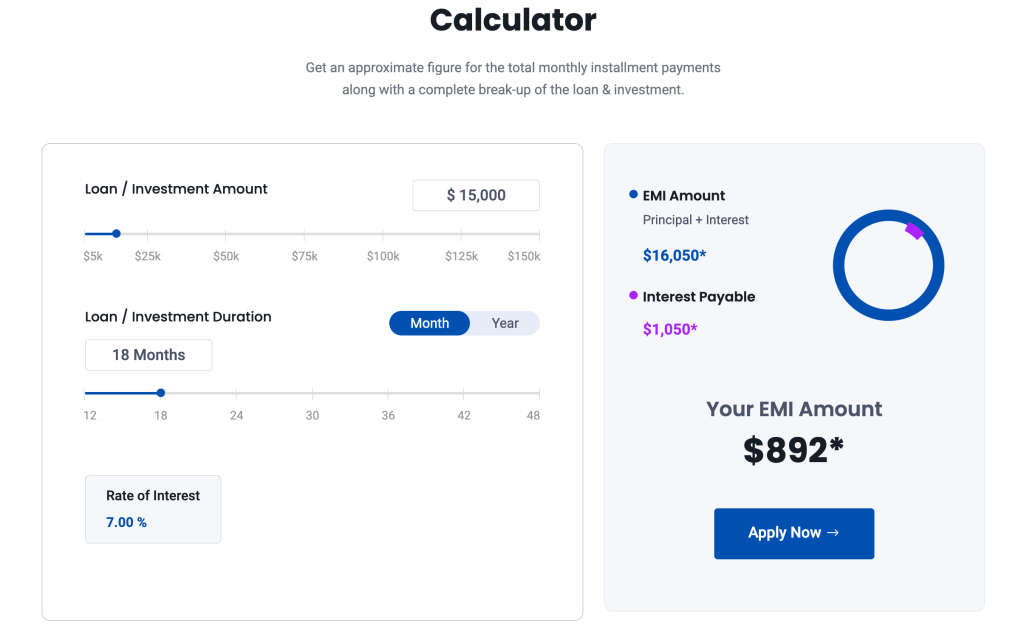Set duration slider to 36 months
Image resolution: width=1024 pixels, height=637 pixels.
388,393
